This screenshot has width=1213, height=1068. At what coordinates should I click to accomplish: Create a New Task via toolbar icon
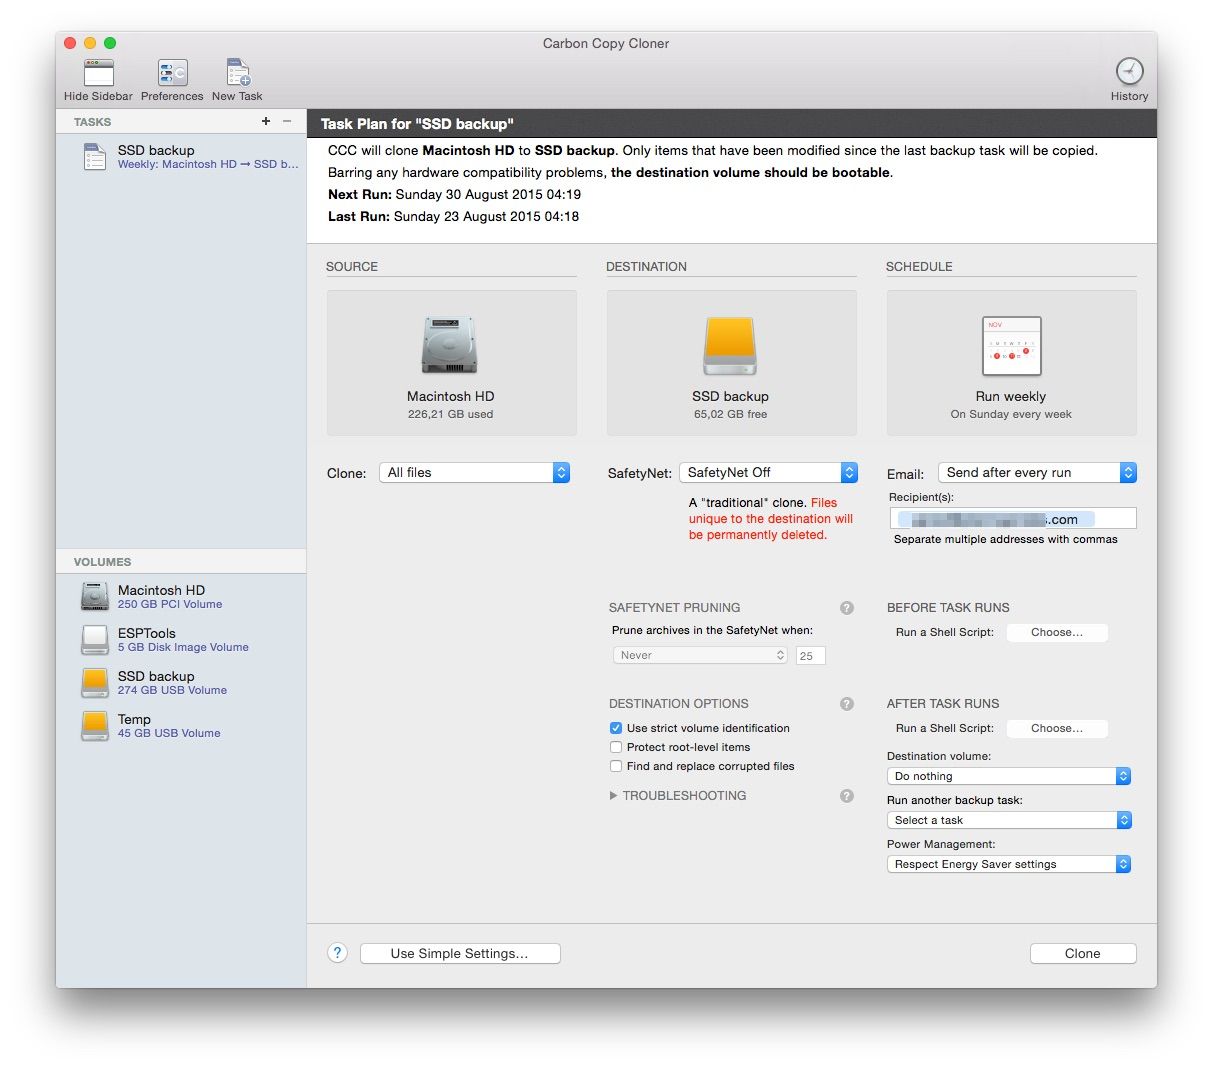pos(238,73)
